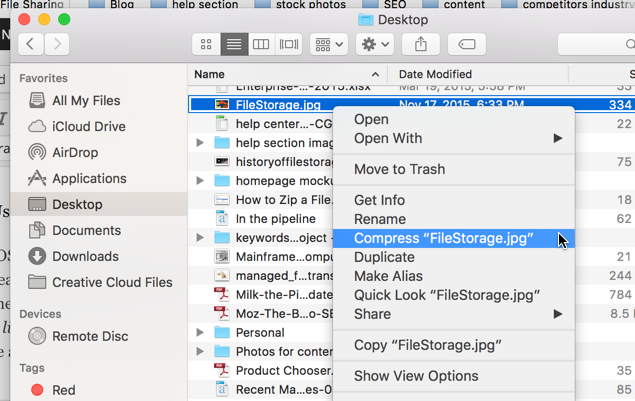Switch to Cover Flow view
635x401 pixels.
[x=289, y=44]
